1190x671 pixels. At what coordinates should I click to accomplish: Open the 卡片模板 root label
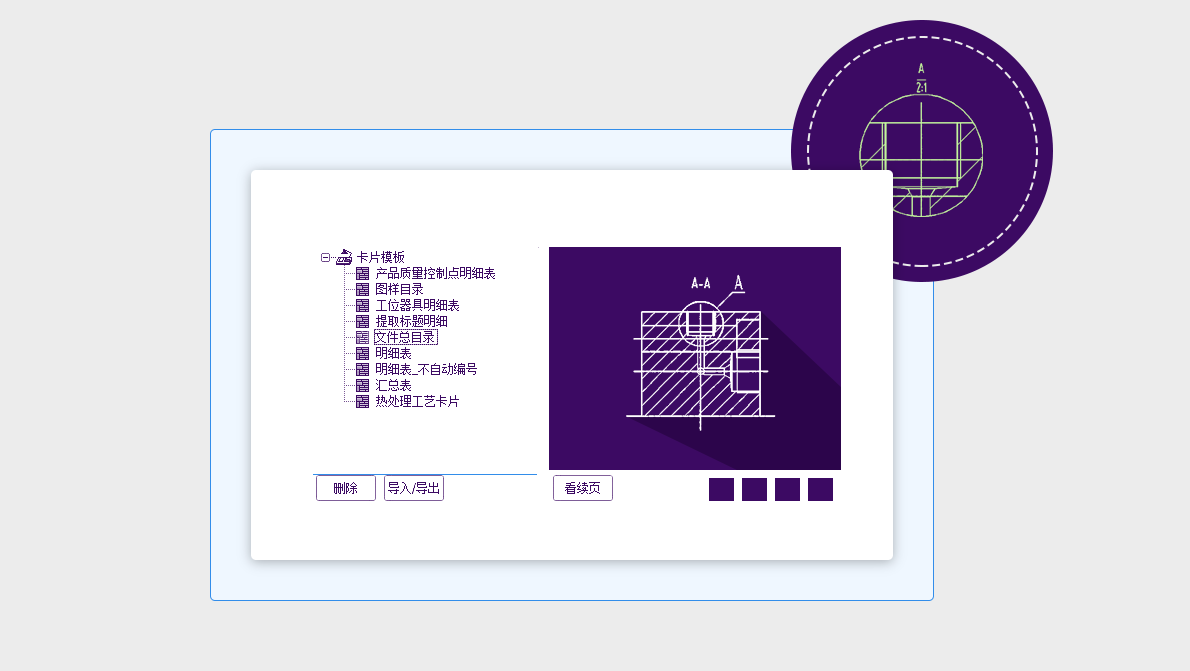pyautogui.click(x=380, y=257)
